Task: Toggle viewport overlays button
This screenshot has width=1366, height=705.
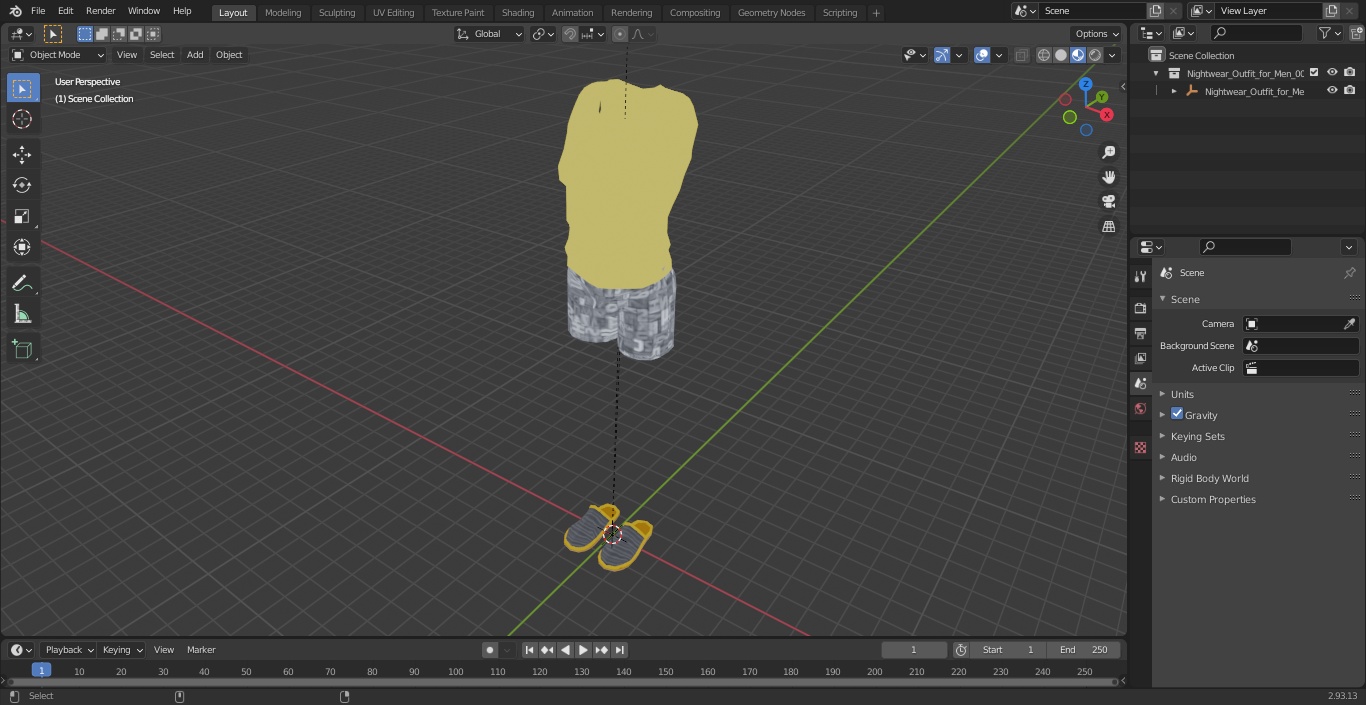Action: click(982, 55)
